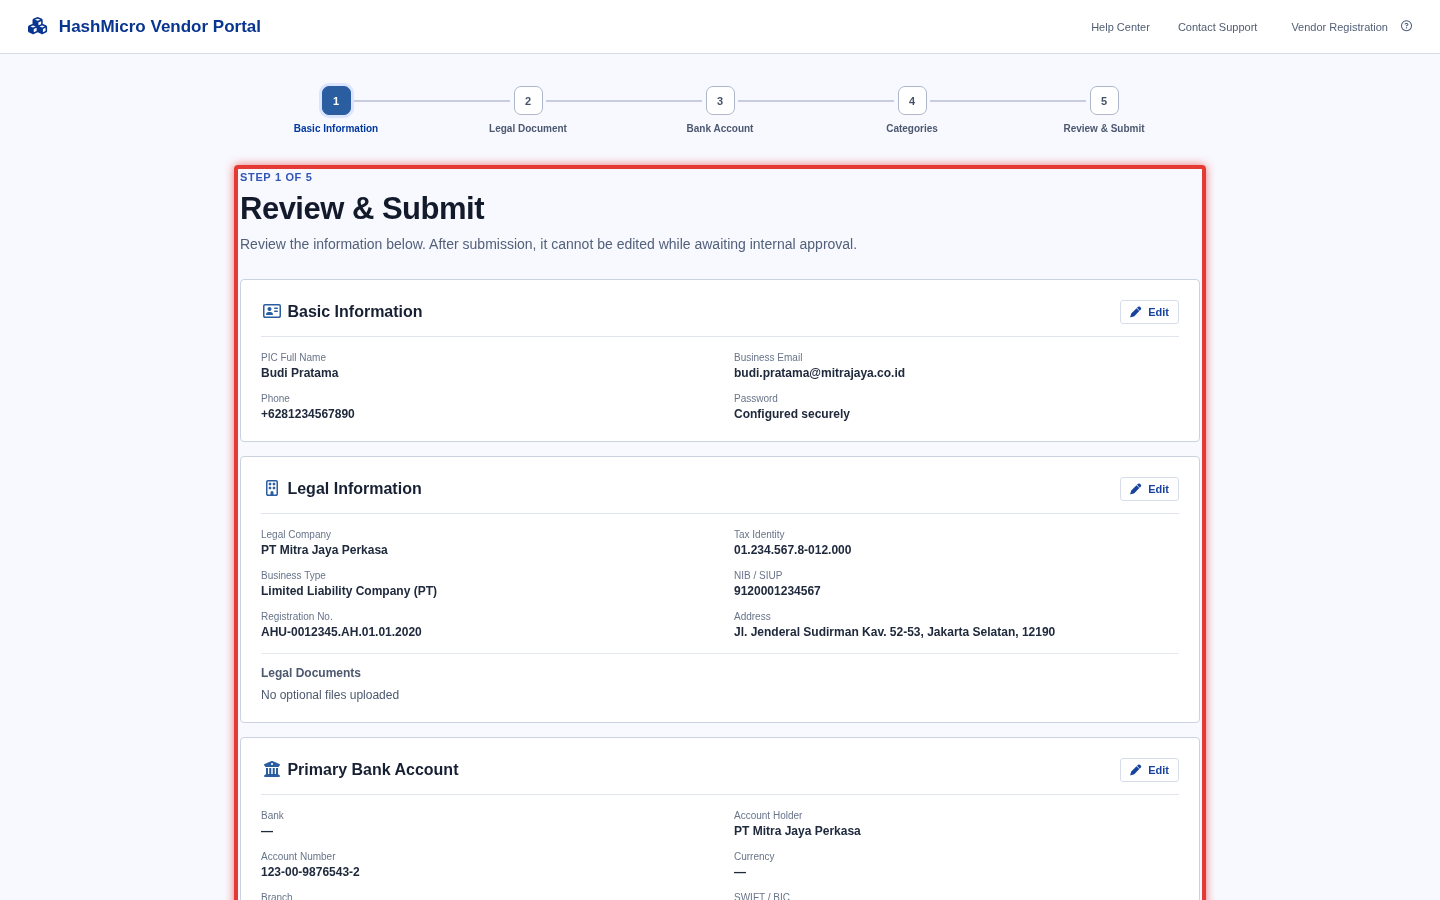Click the Review & Submit page heading
Viewport: 1440px width, 900px height.
coord(362,208)
